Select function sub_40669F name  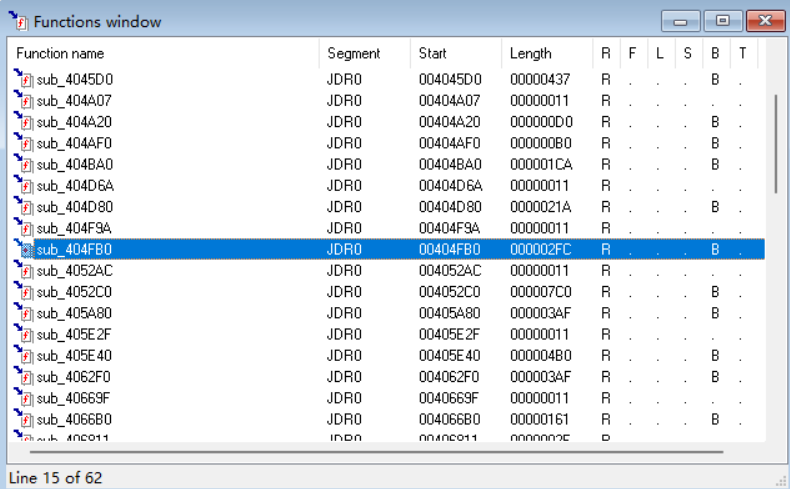pyautogui.click(x=73, y=398)
